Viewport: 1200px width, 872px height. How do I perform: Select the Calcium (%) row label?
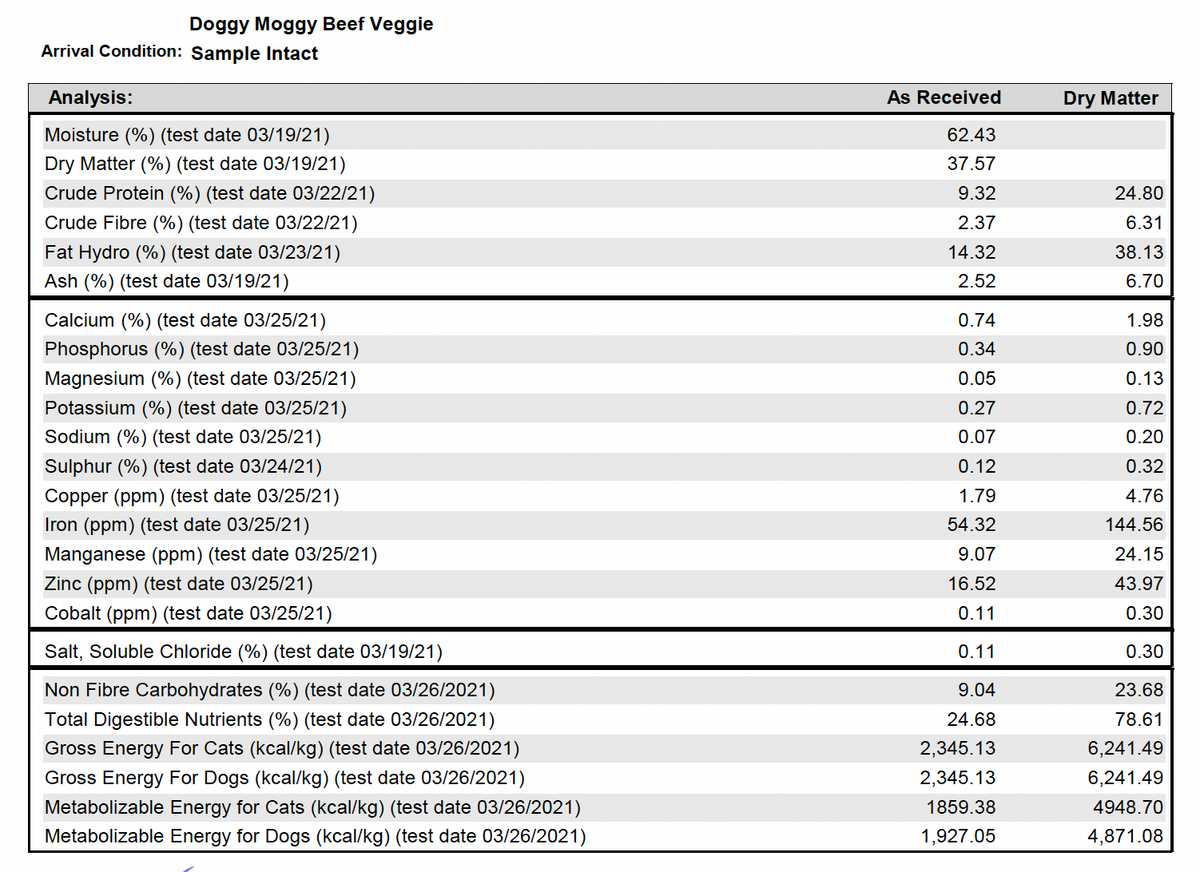pyautogui.click(x=185, y=320)
